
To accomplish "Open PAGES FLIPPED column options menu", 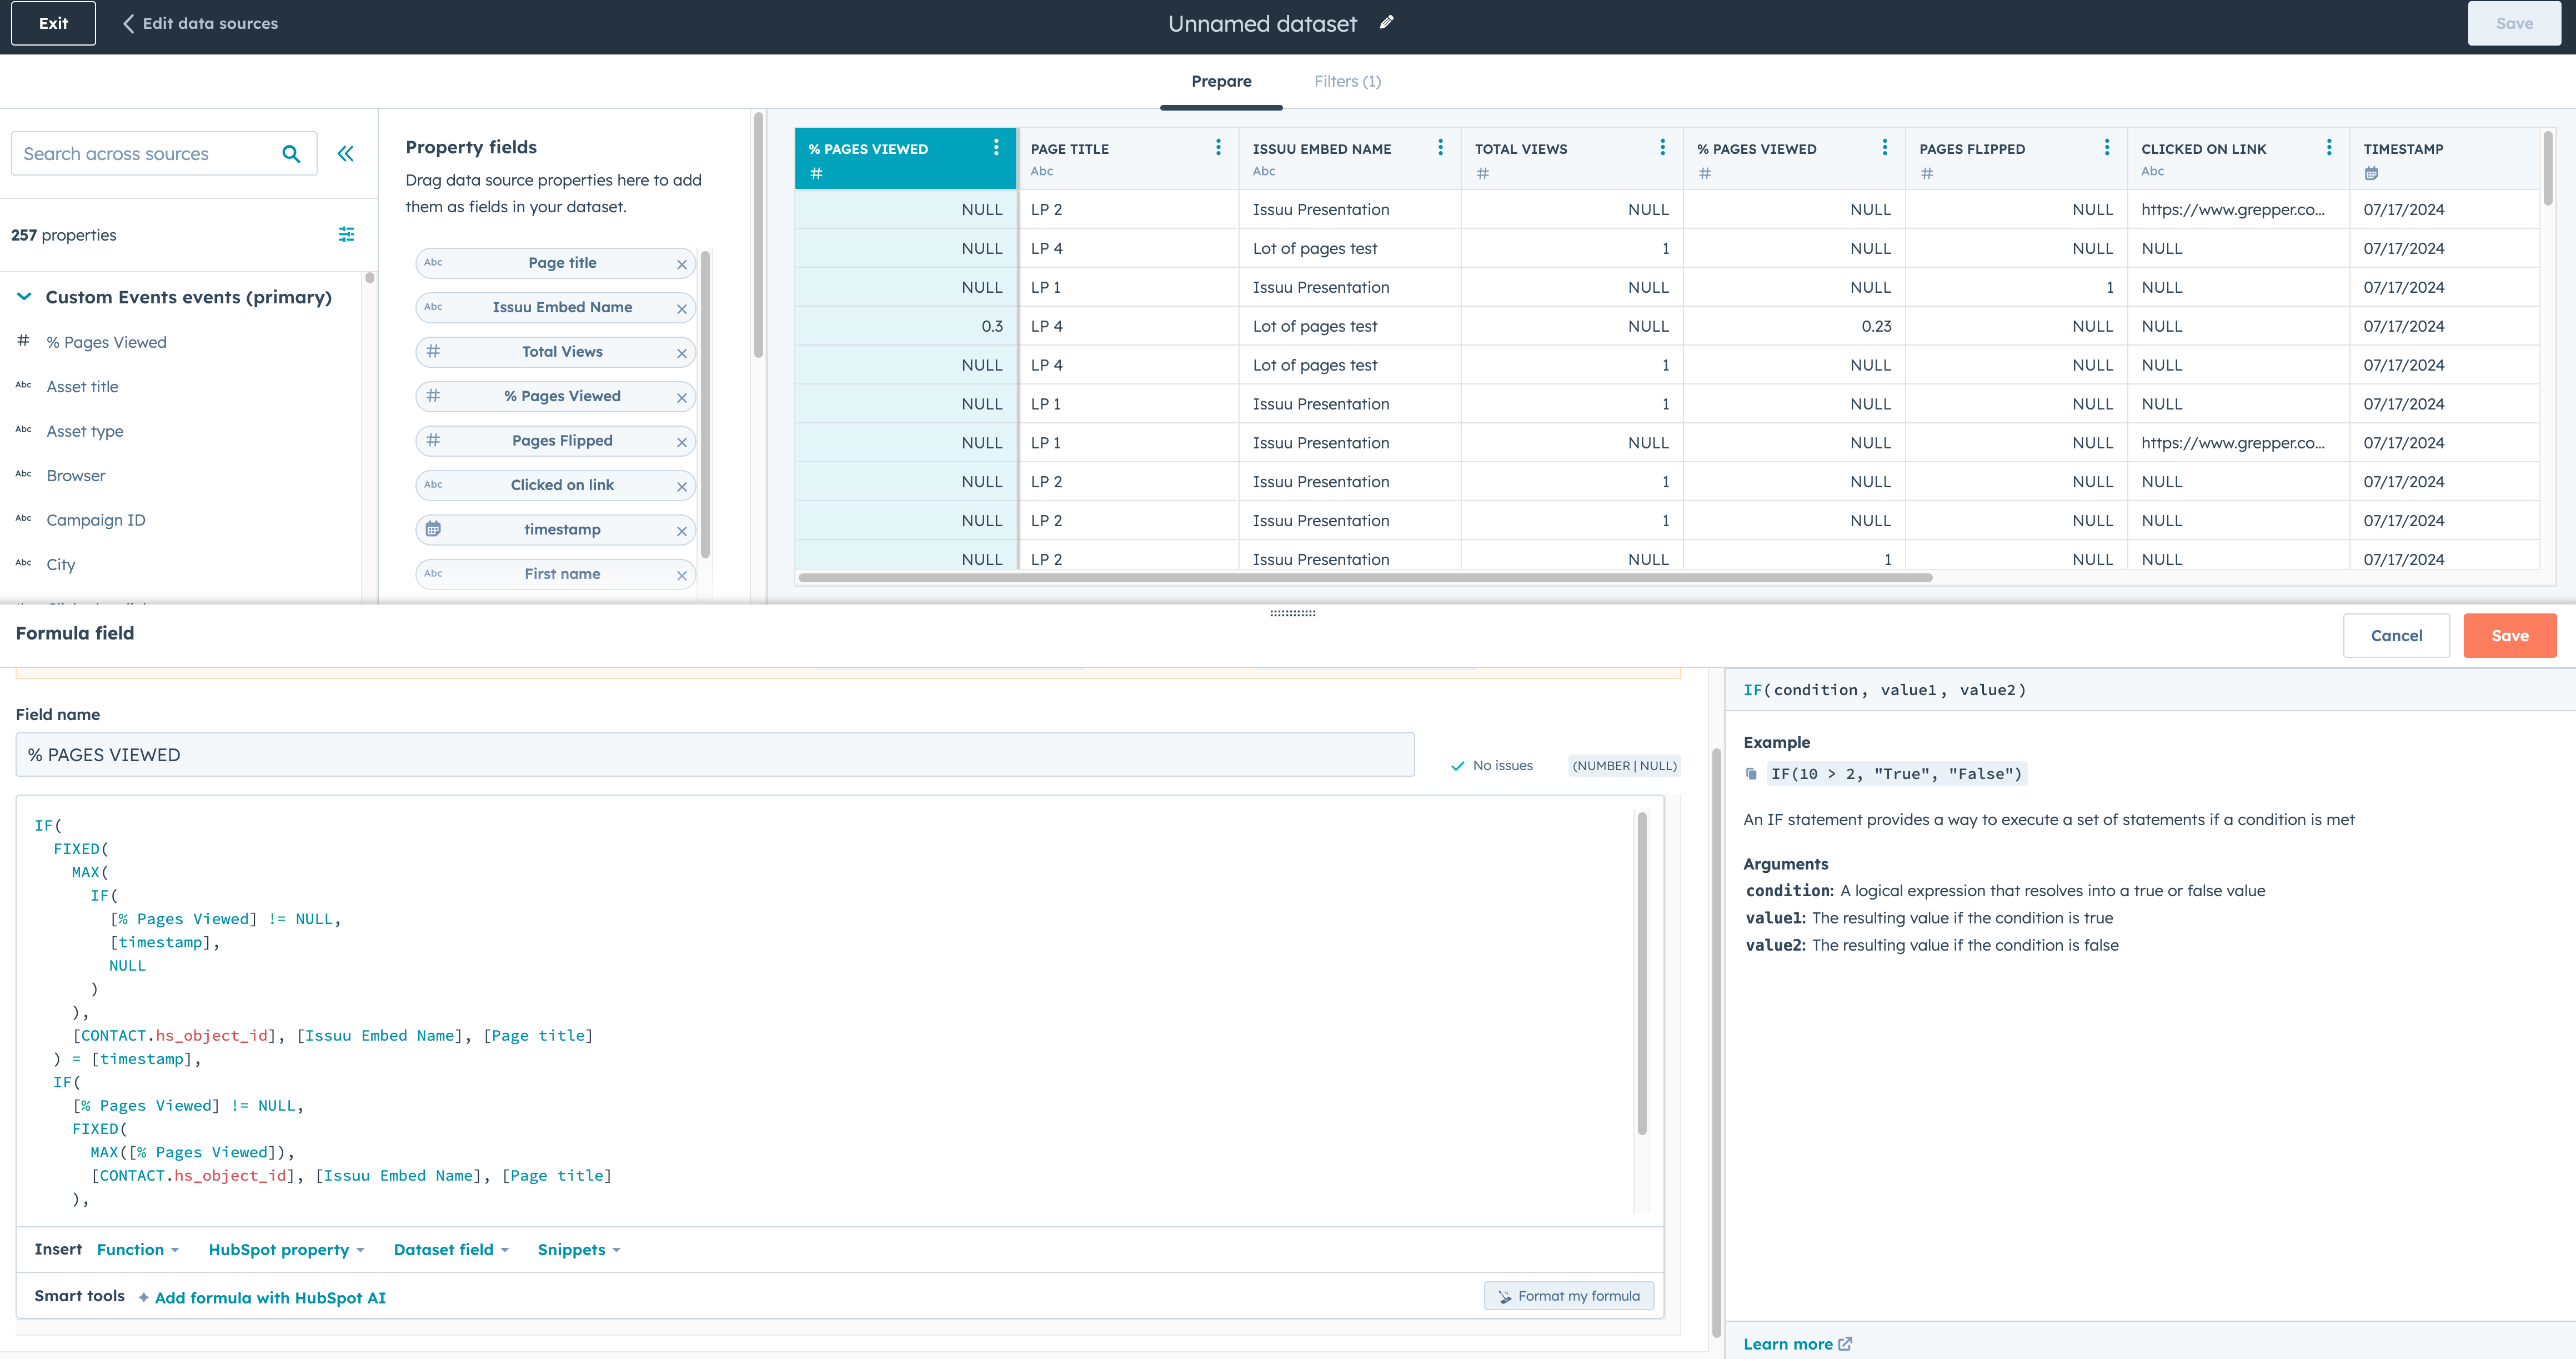I will click(x=2107, y=147).
